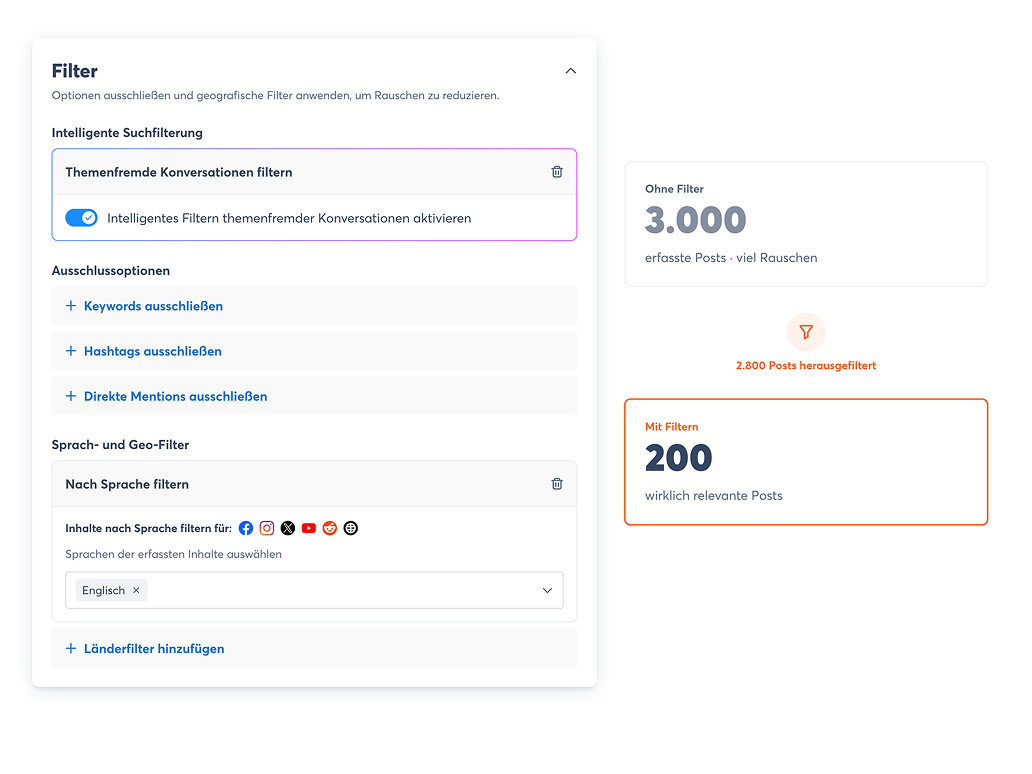
Task: Toggle Intelligentes Filtern themenfremder Konversationen
Action: pyautogui.click(x=82, y=218)
